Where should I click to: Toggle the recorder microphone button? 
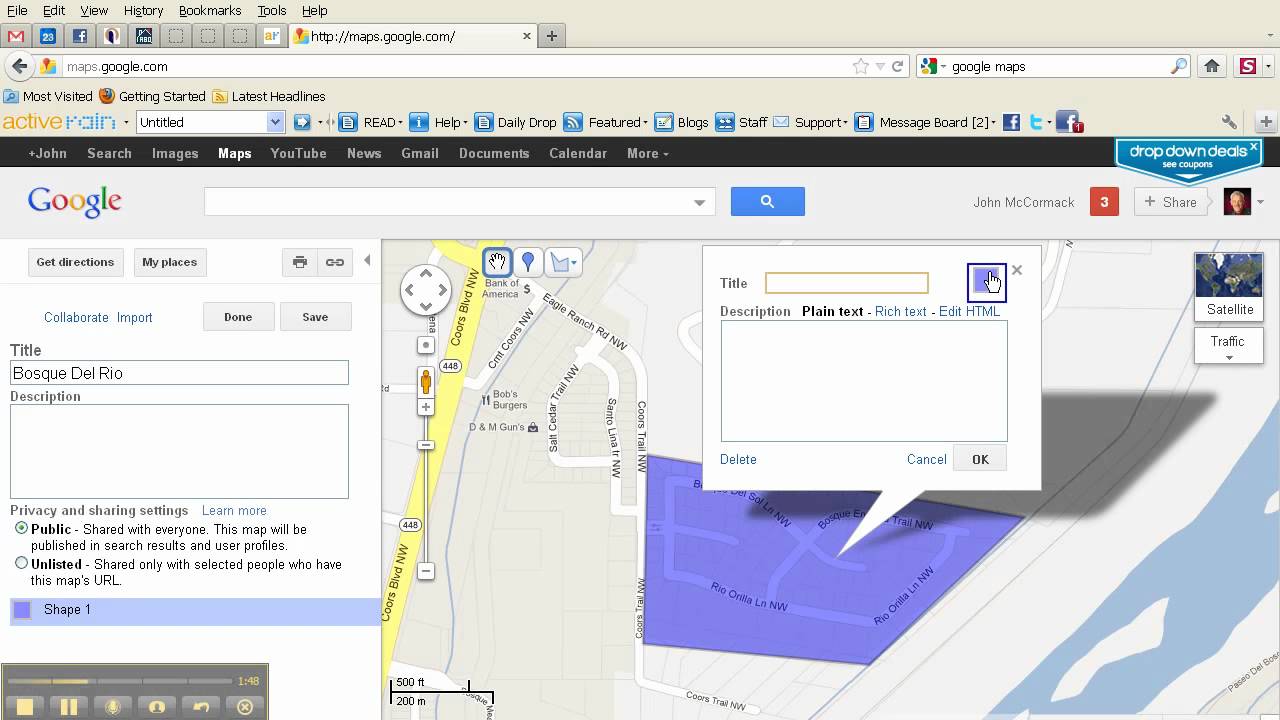[113, 706]
